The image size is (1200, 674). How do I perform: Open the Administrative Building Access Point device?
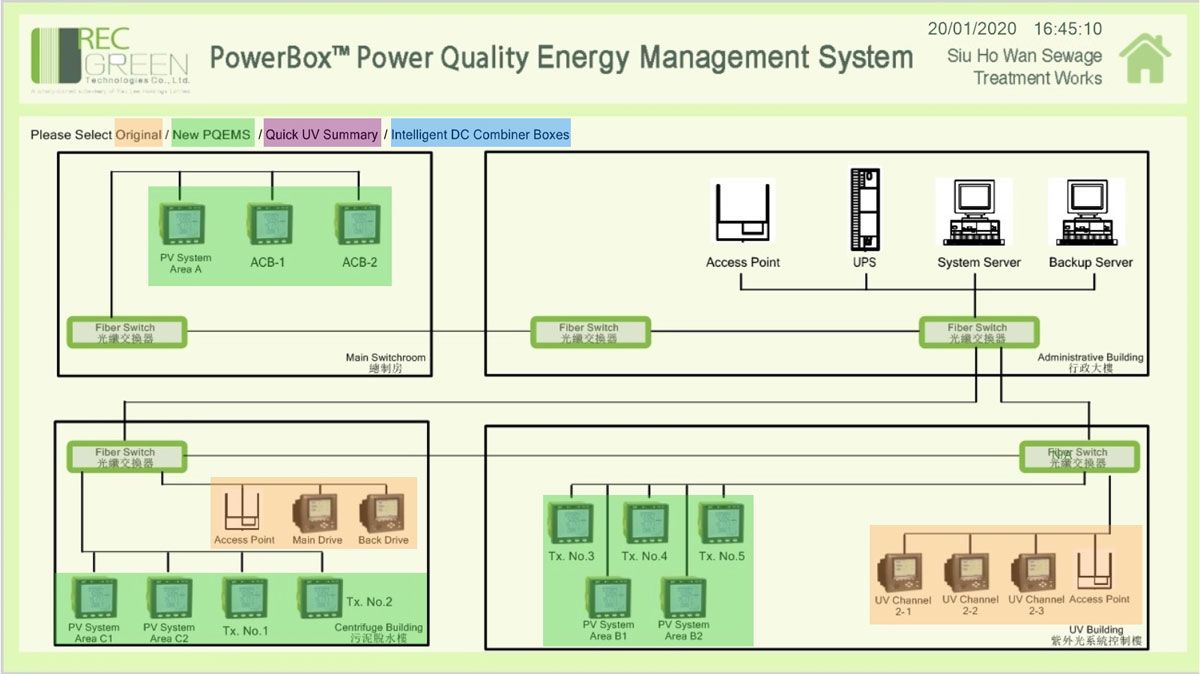(743, 211)
